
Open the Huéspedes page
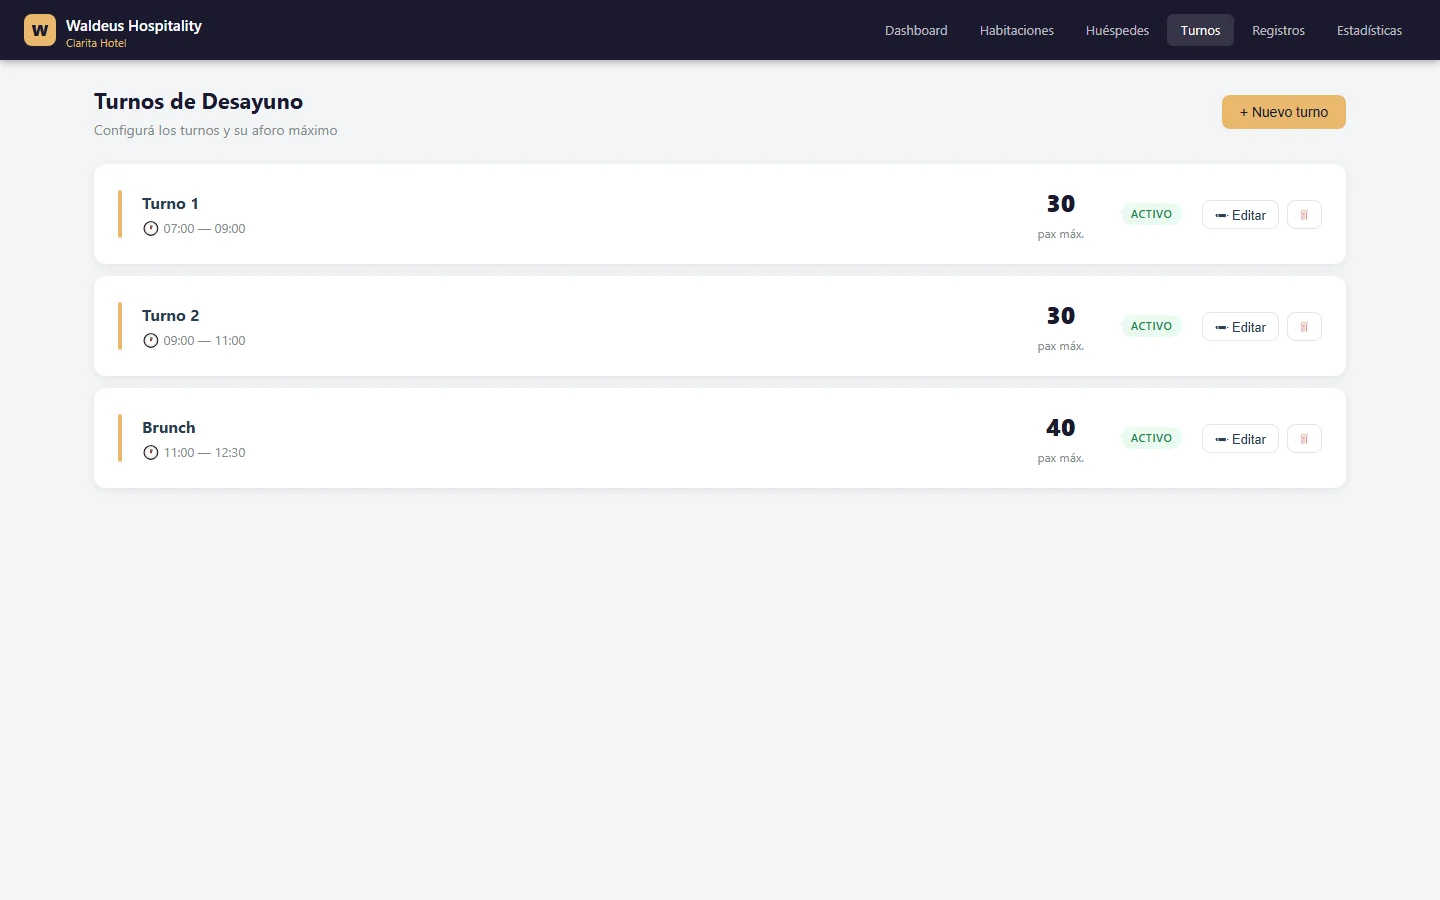coord(1117,30)
